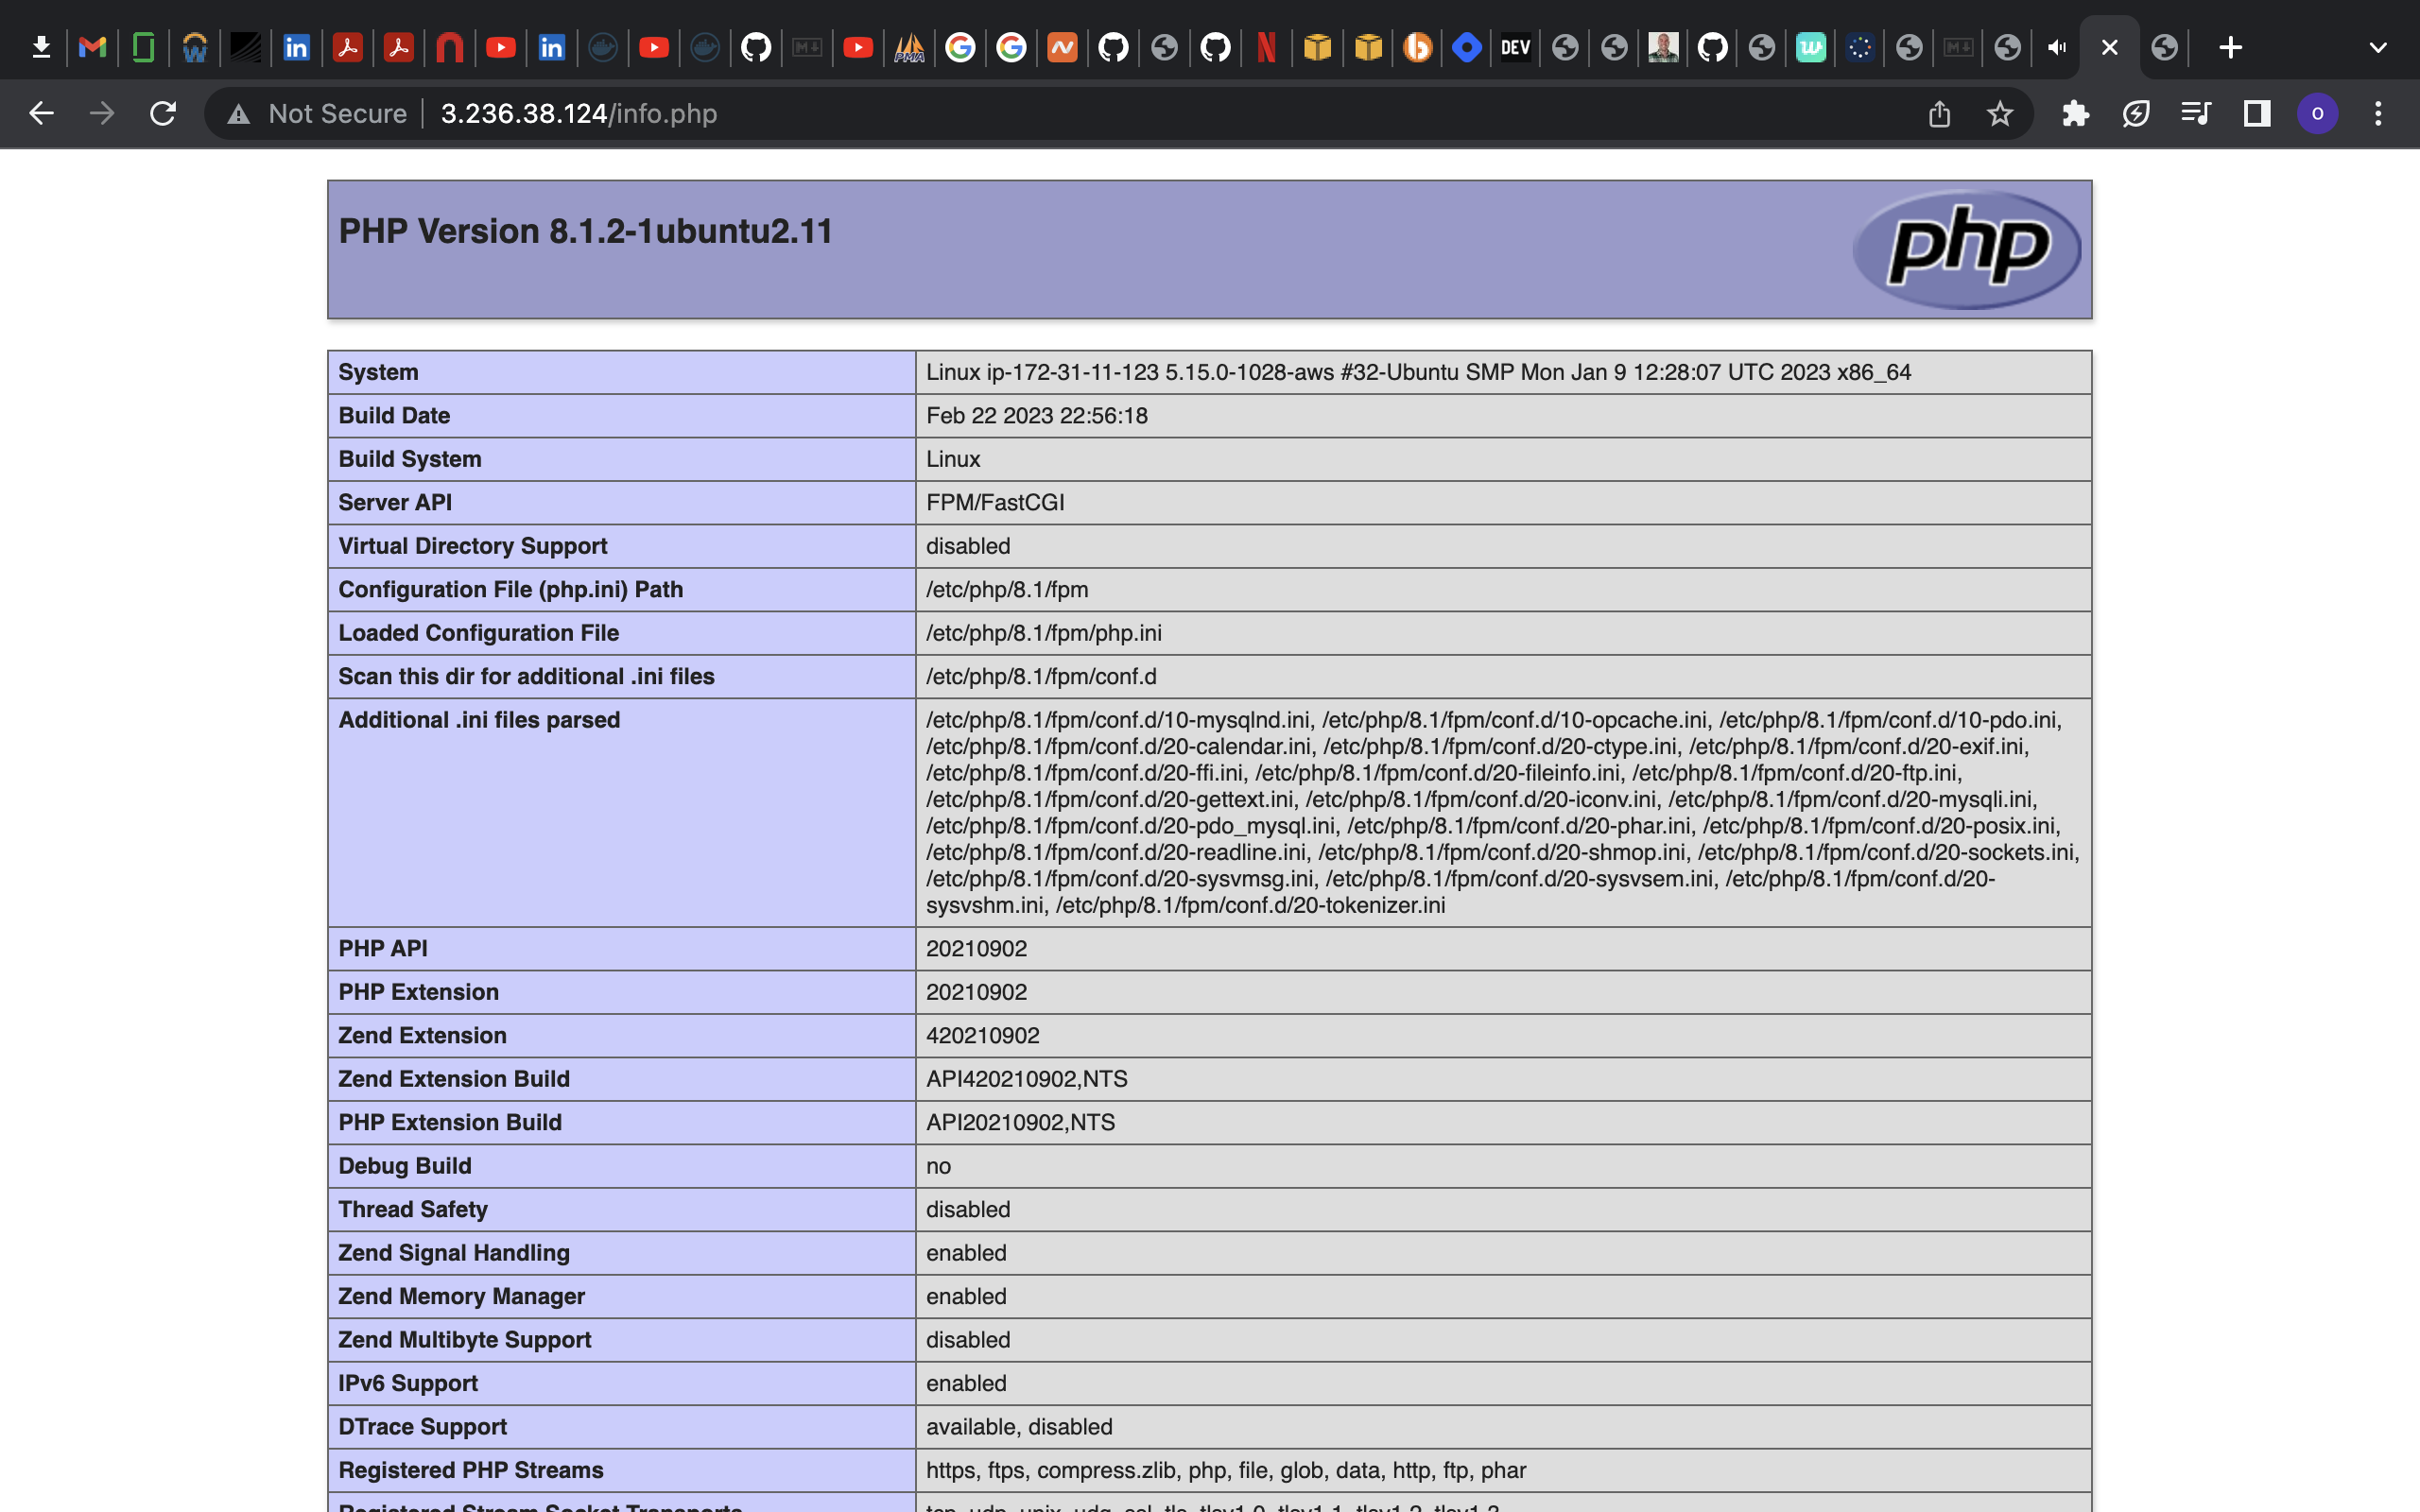Switch to the DEV tab
The width and height of the screenshot is (2420, 1512).
1515,47
